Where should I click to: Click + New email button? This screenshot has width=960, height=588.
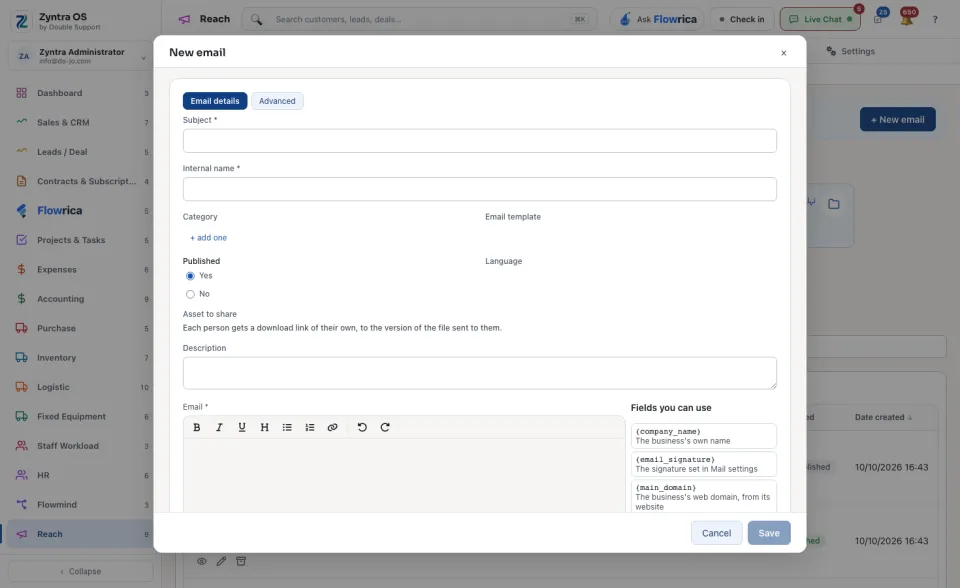coord(898,119)
